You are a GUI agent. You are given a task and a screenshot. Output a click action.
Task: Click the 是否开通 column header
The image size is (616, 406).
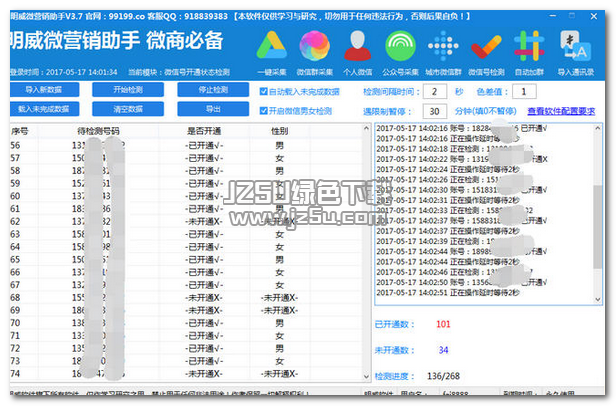204,131
